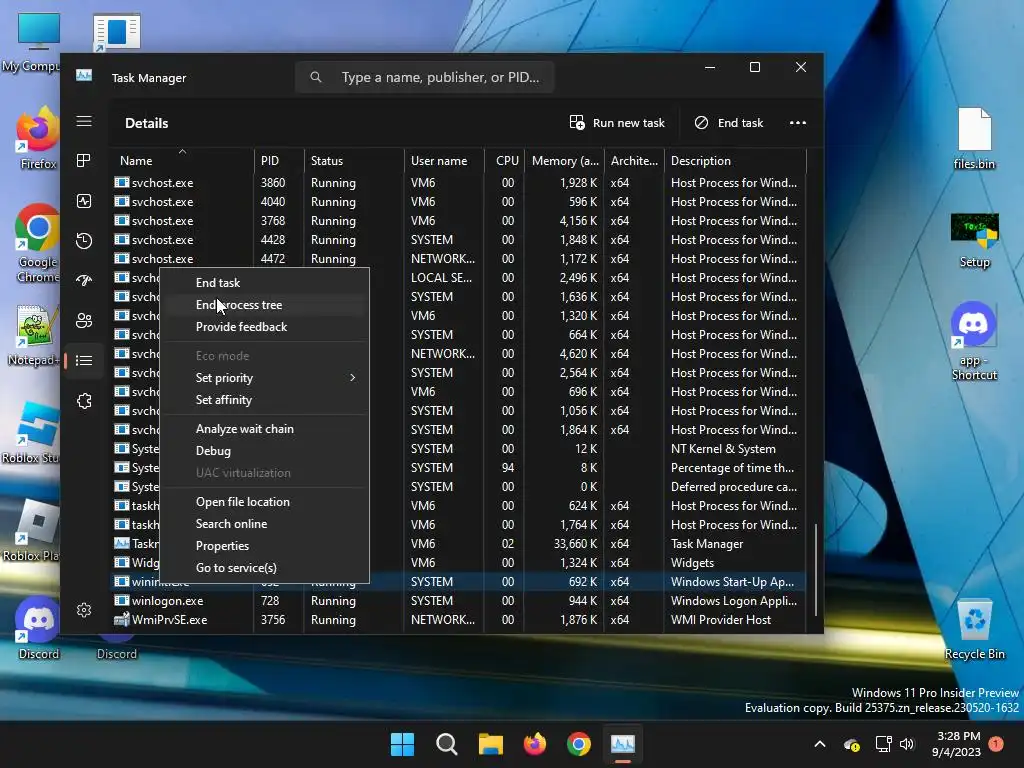Sort by PID column header
1024x768 pixels.
click(x=279, y=161)
